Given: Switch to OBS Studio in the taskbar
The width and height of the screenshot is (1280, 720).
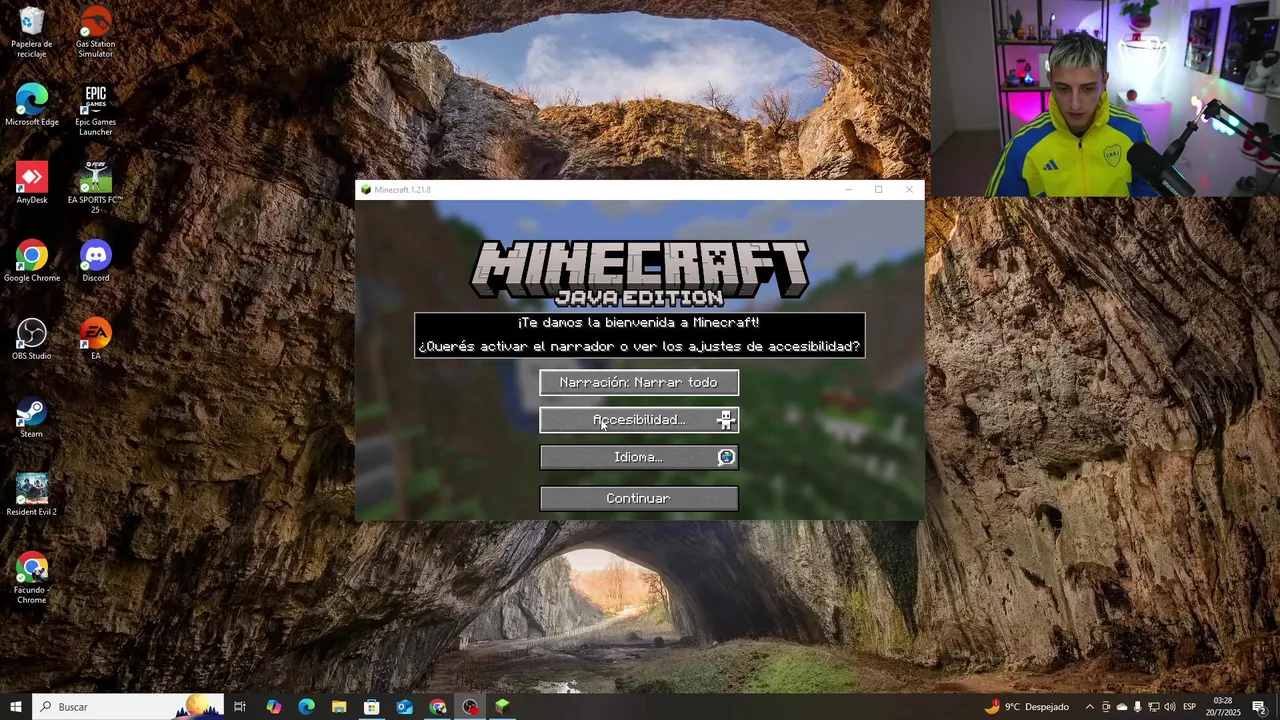Looking at the screenshot, I should tap(470, 707).
